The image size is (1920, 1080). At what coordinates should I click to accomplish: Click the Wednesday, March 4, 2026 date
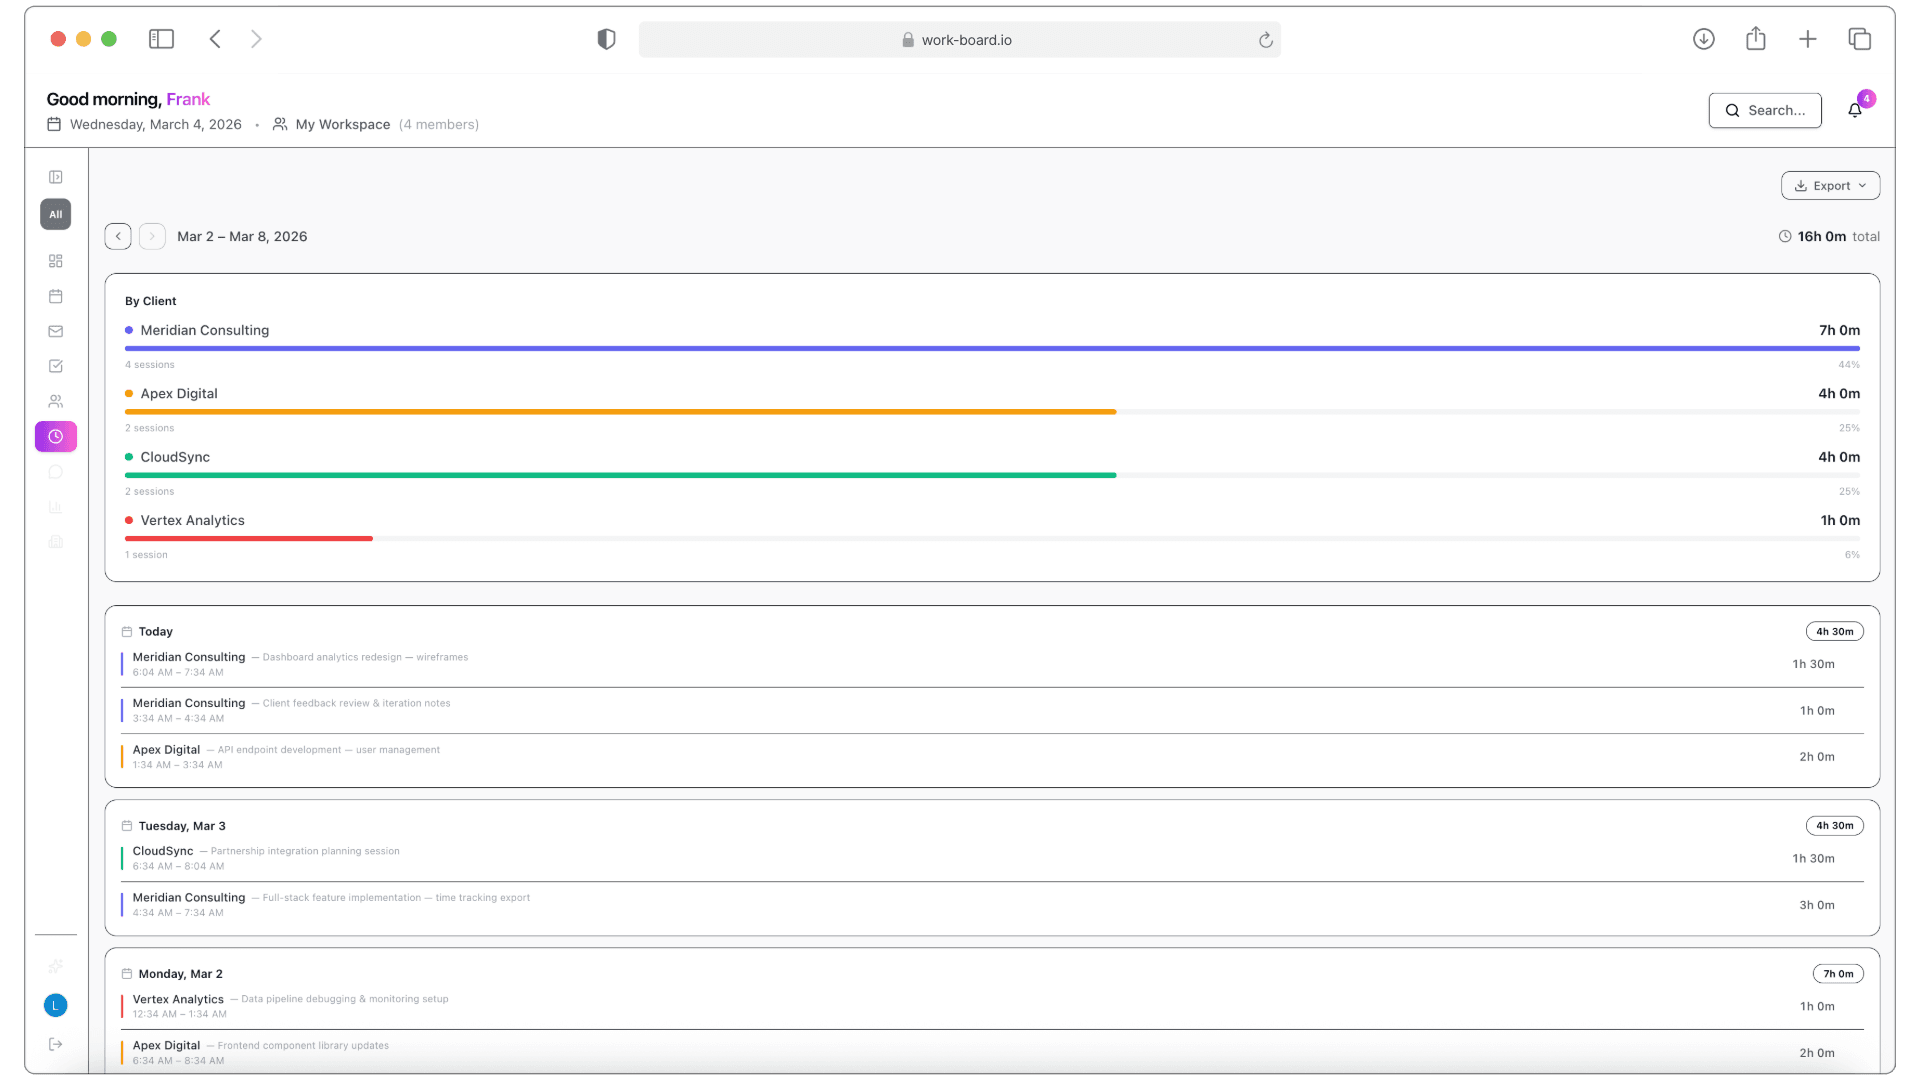[155, 124]
